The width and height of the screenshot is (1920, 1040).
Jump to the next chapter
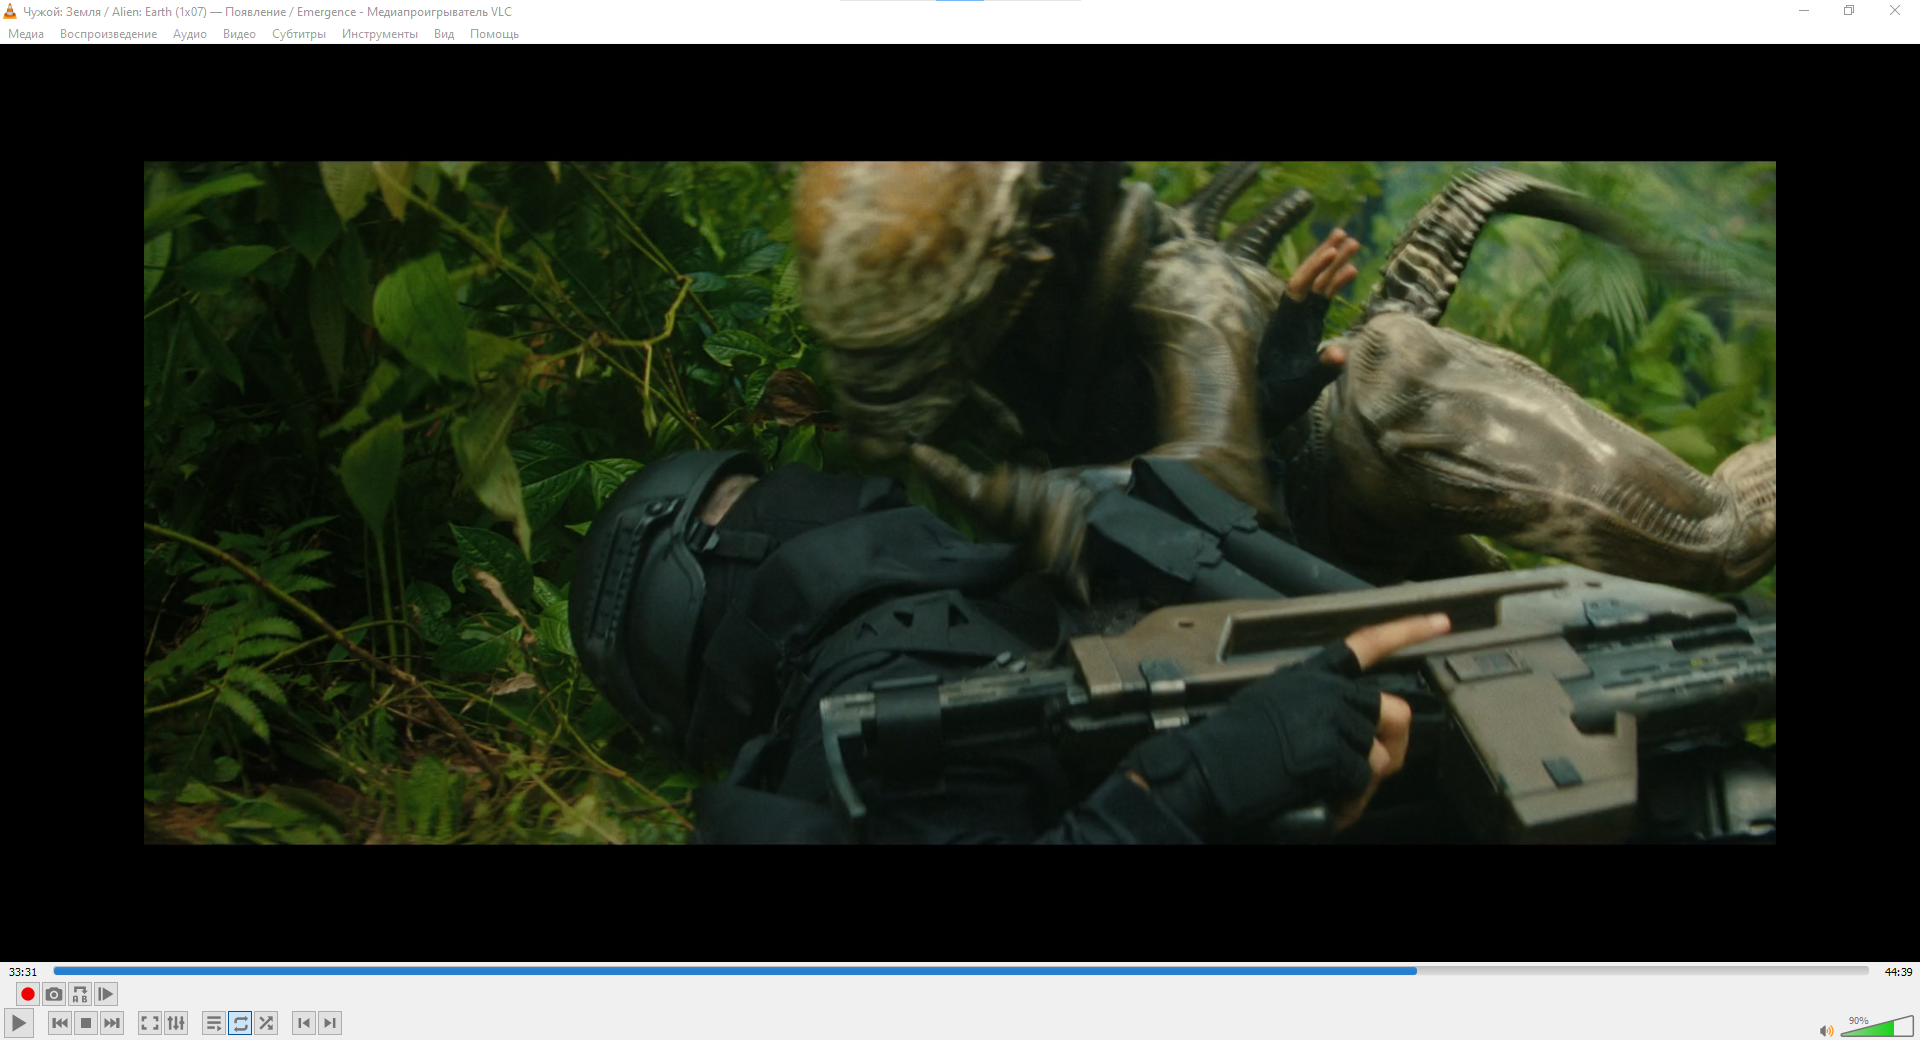330,1023
